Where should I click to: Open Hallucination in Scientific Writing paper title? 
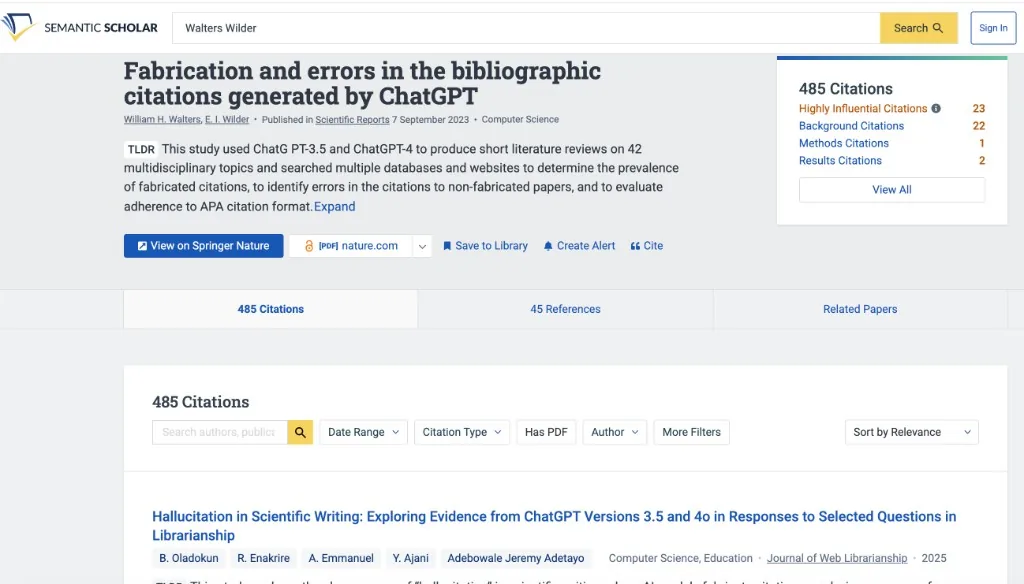(554, 526)
